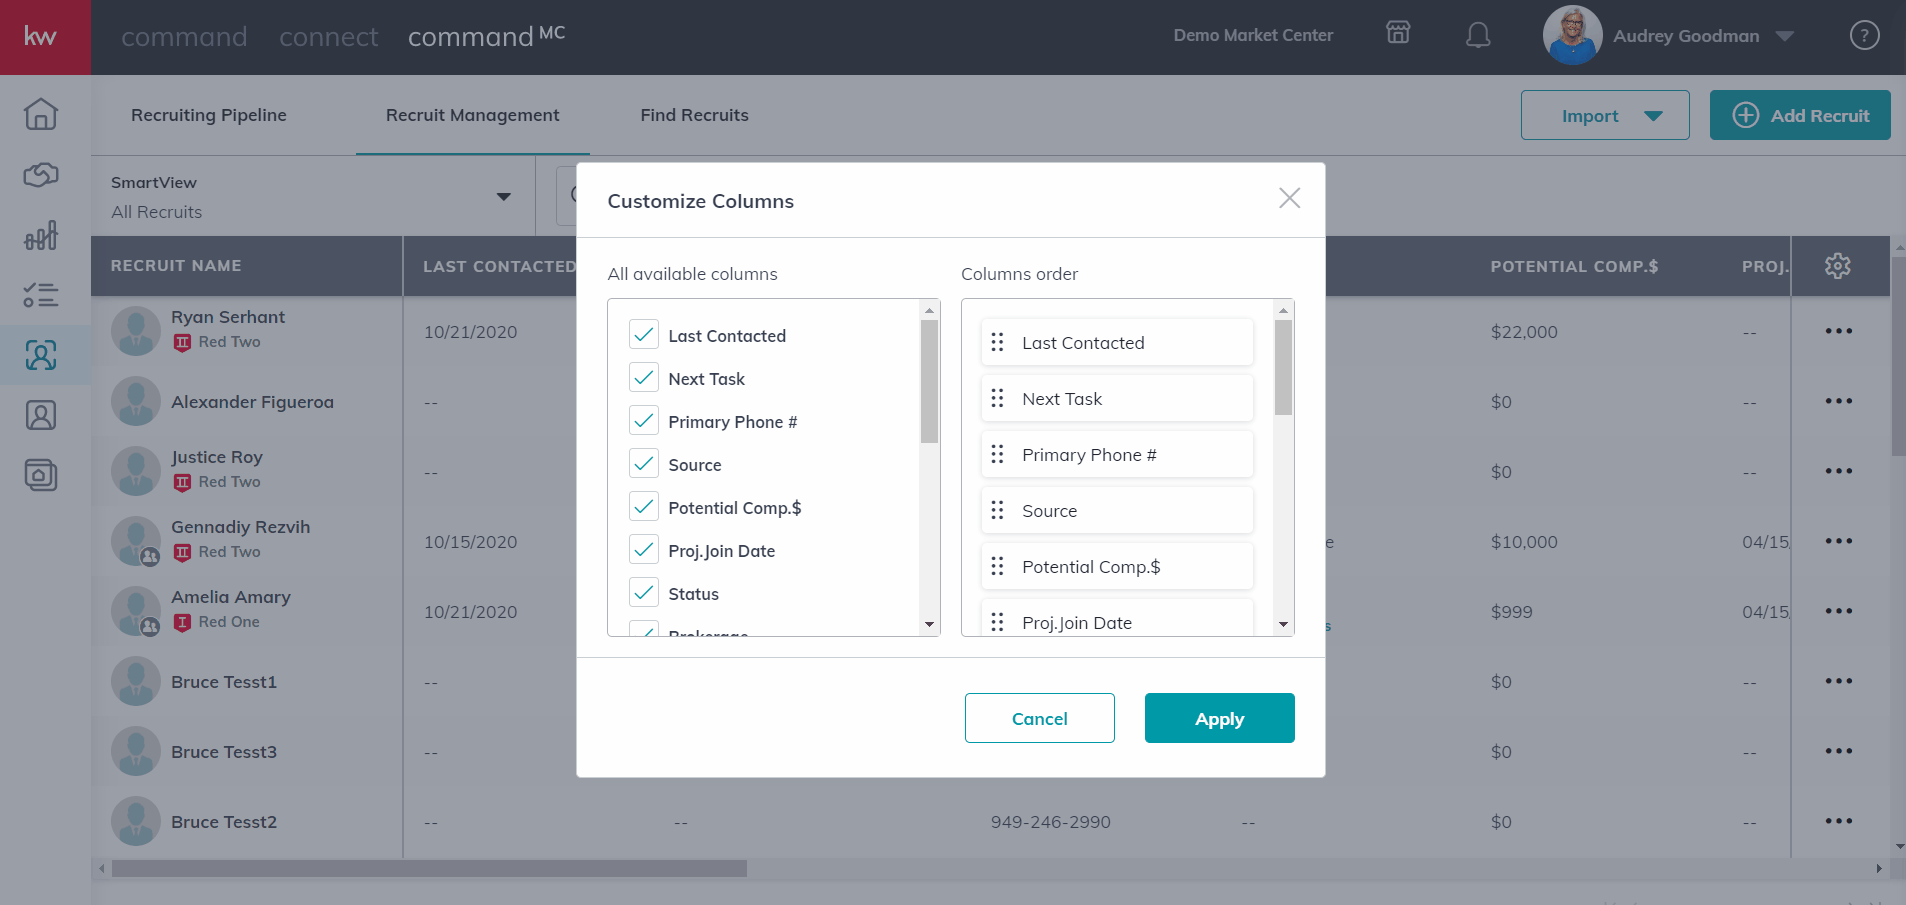The image size is (1906, 905).
Task: Cancel the Customize Columns dialog
Action: tap(1039, 718)
